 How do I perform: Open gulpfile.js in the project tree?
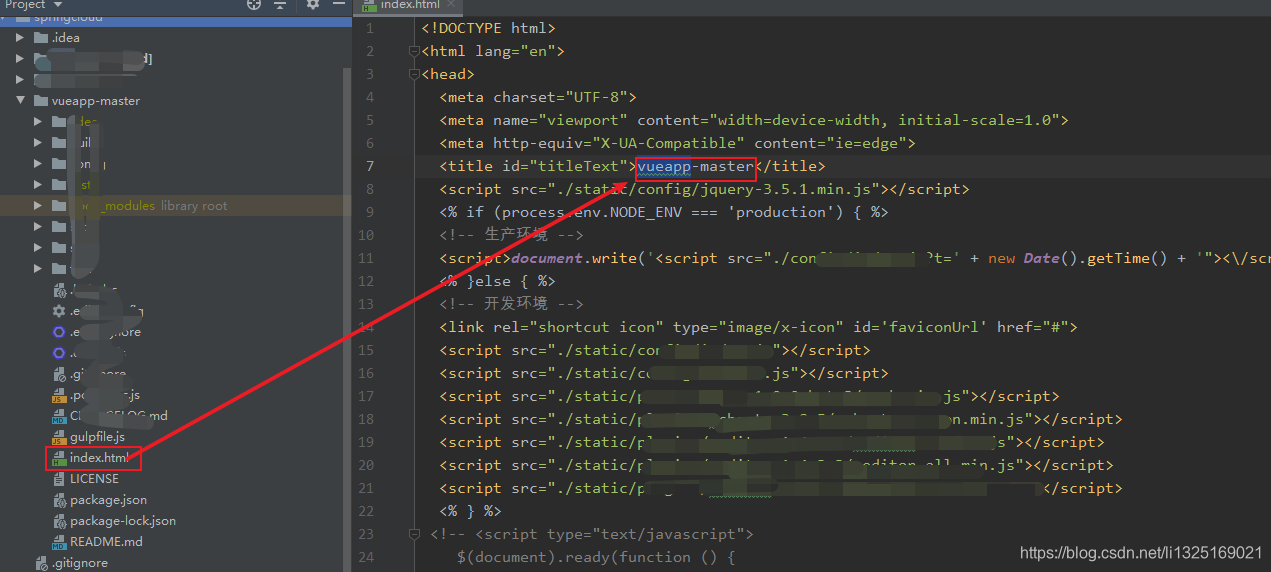(x=97, y=437)
